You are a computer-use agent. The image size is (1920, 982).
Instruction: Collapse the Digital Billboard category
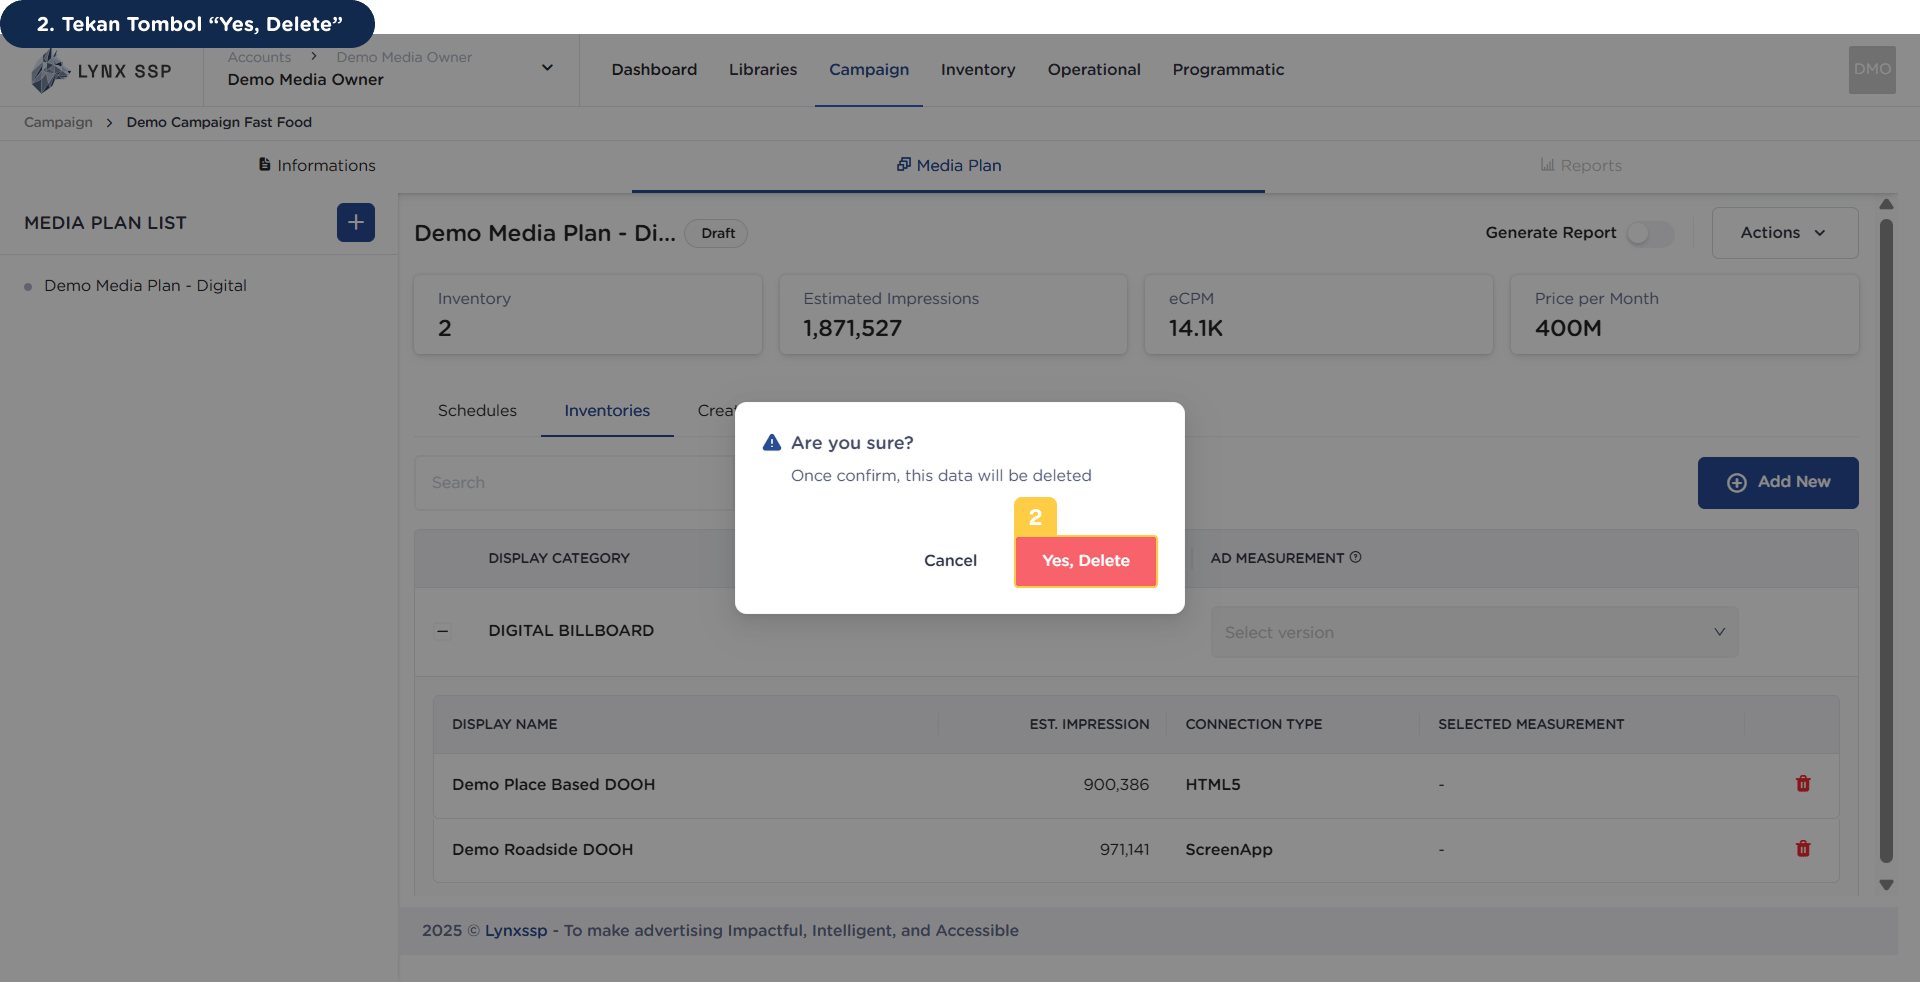click(x=443, y=631)
